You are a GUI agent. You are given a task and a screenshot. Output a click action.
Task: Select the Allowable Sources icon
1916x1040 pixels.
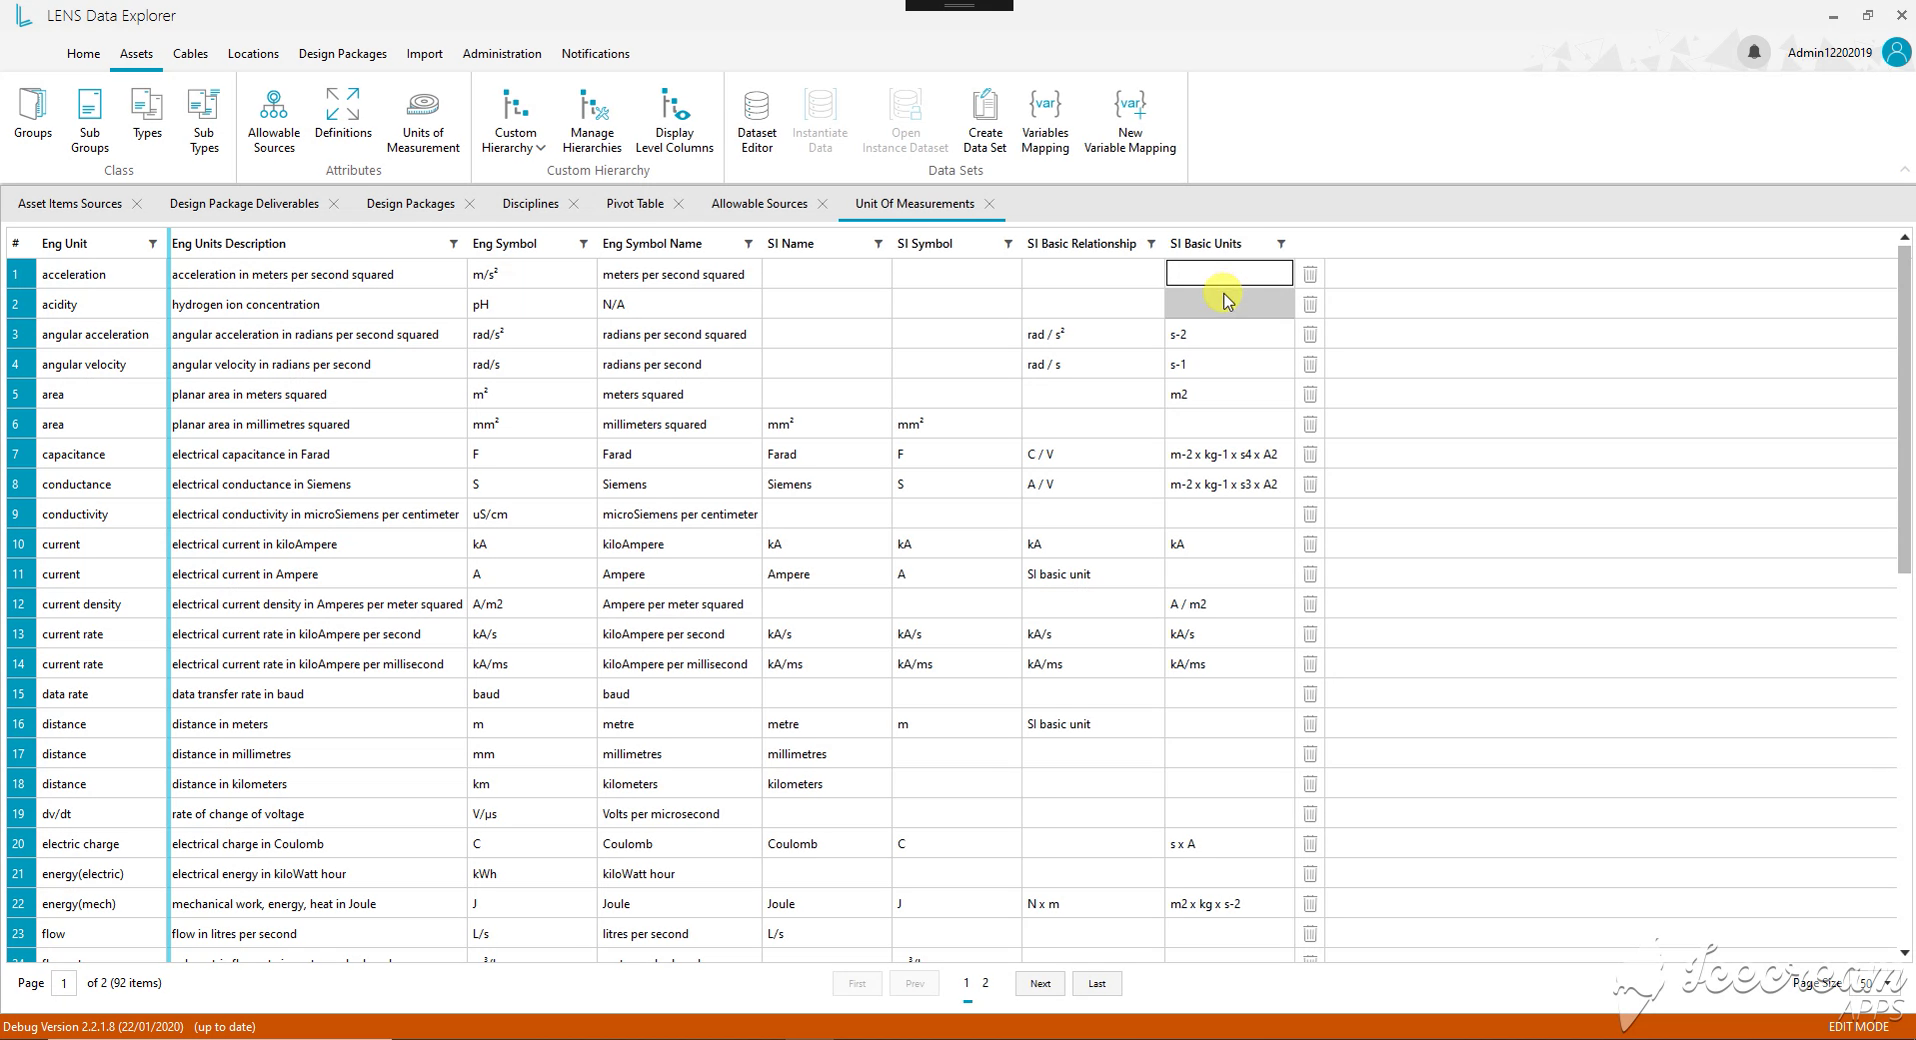click(274, 121)
